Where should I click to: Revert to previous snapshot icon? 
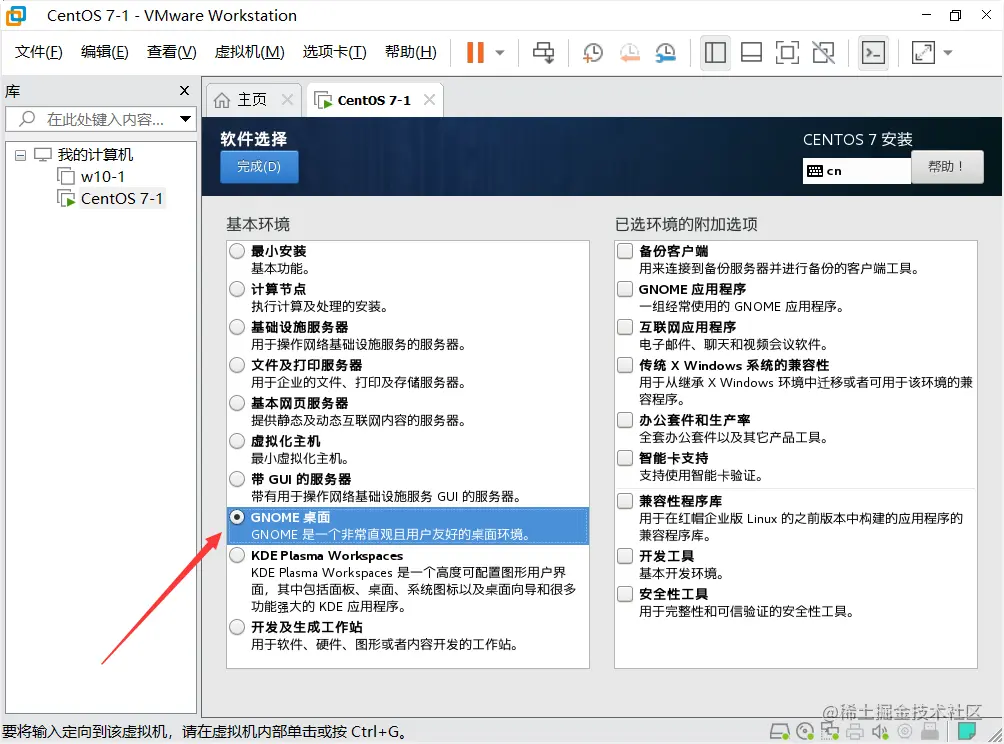coord(629,53)
